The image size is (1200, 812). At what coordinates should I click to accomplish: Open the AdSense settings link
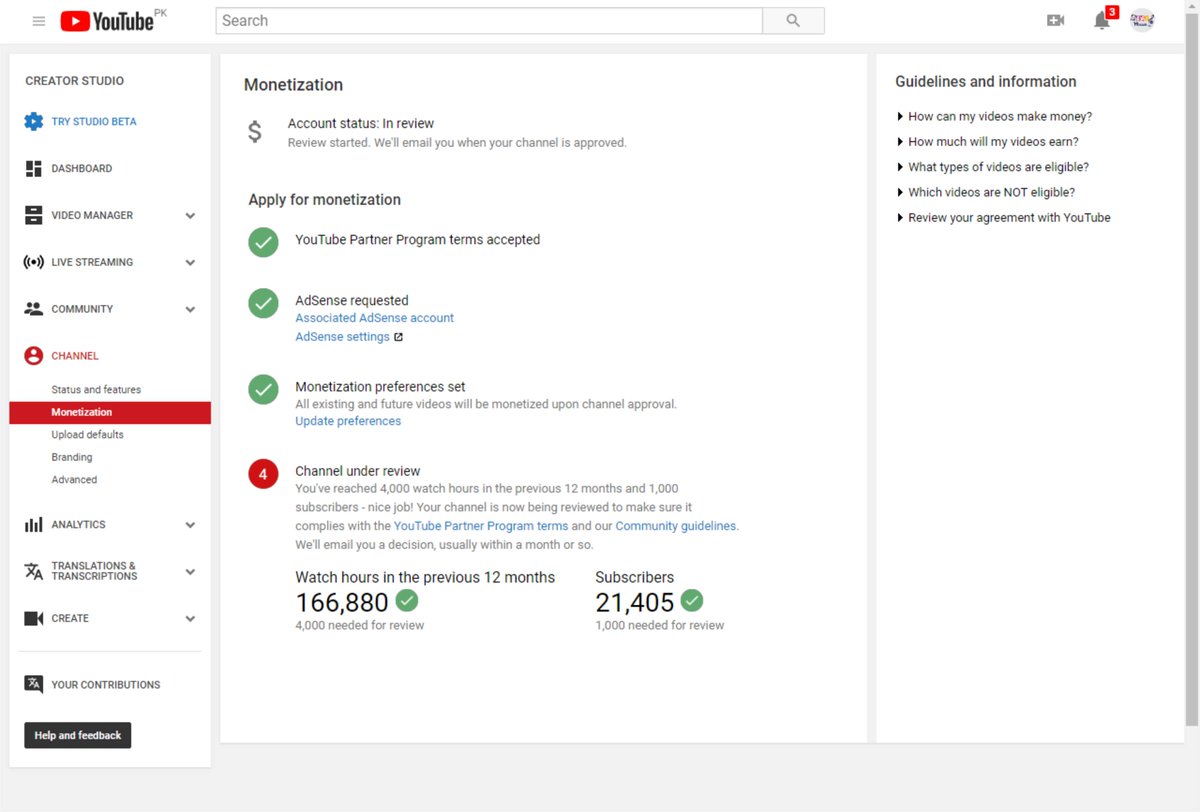click(342, 337)
